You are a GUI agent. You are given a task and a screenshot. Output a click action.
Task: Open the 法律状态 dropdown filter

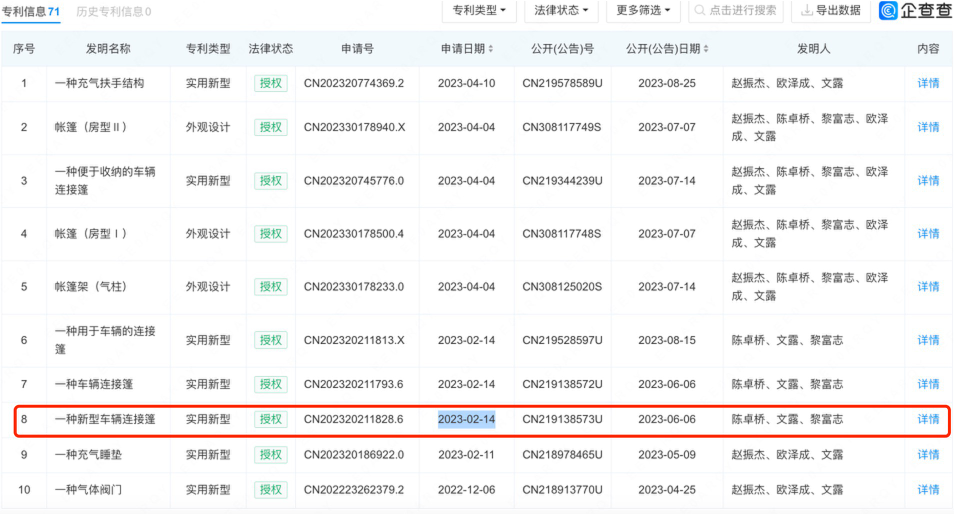[559, 11]
